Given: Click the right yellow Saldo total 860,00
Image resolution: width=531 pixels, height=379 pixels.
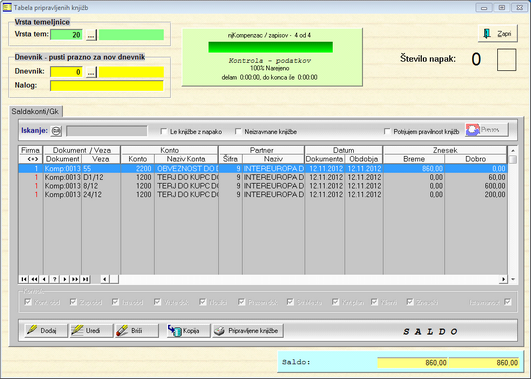Looking at the screenshot, I should point(484,363).
